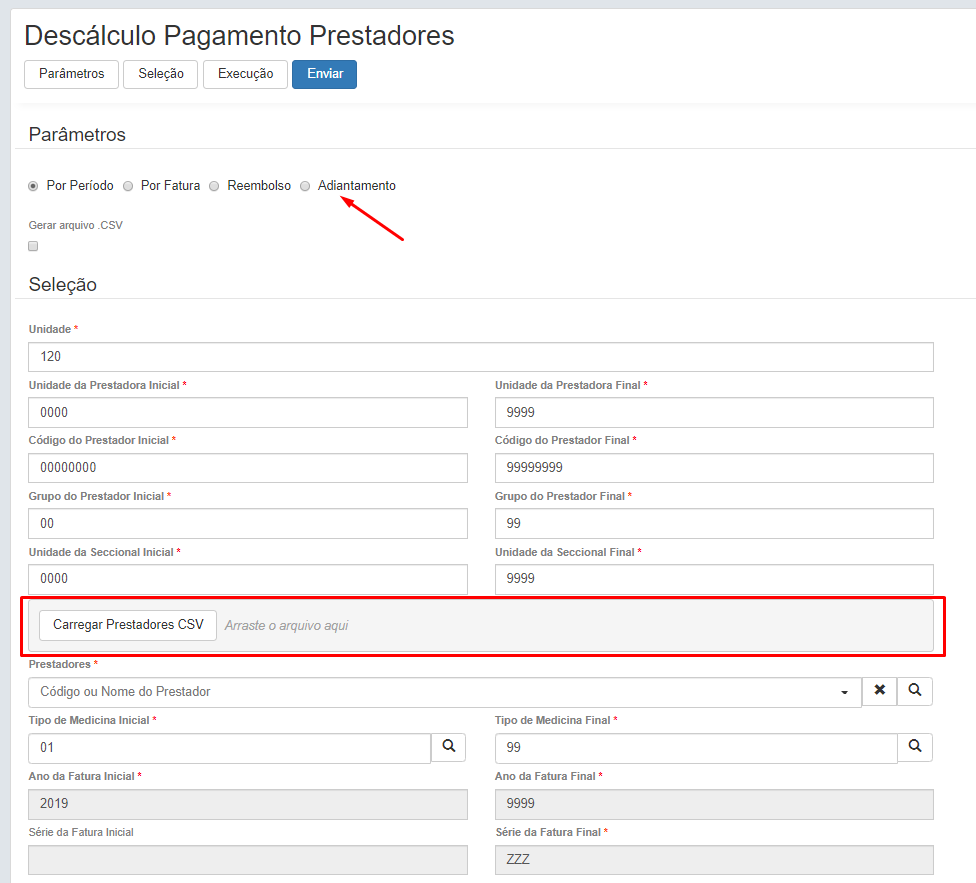Choose the Adiantamento radio option
The width and height of the screenshot is (976, 883).
(x=305, y=186)
